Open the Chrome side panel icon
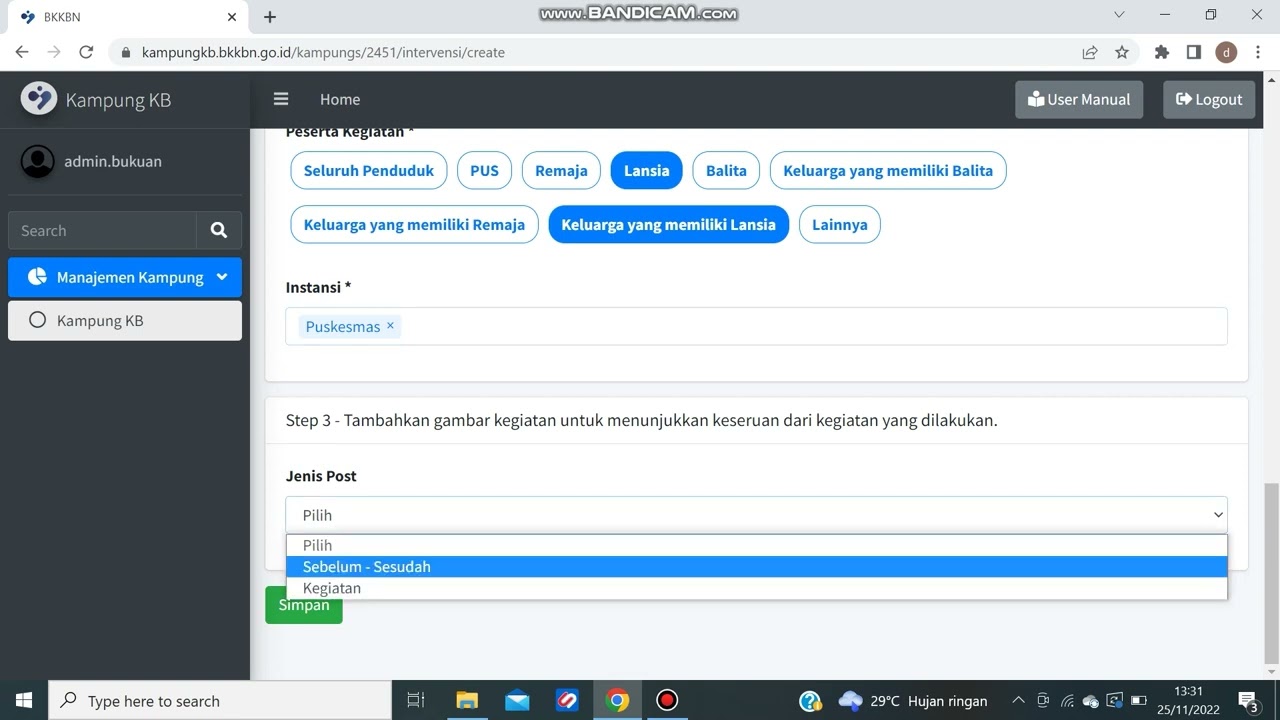 tap(1193, 52)
